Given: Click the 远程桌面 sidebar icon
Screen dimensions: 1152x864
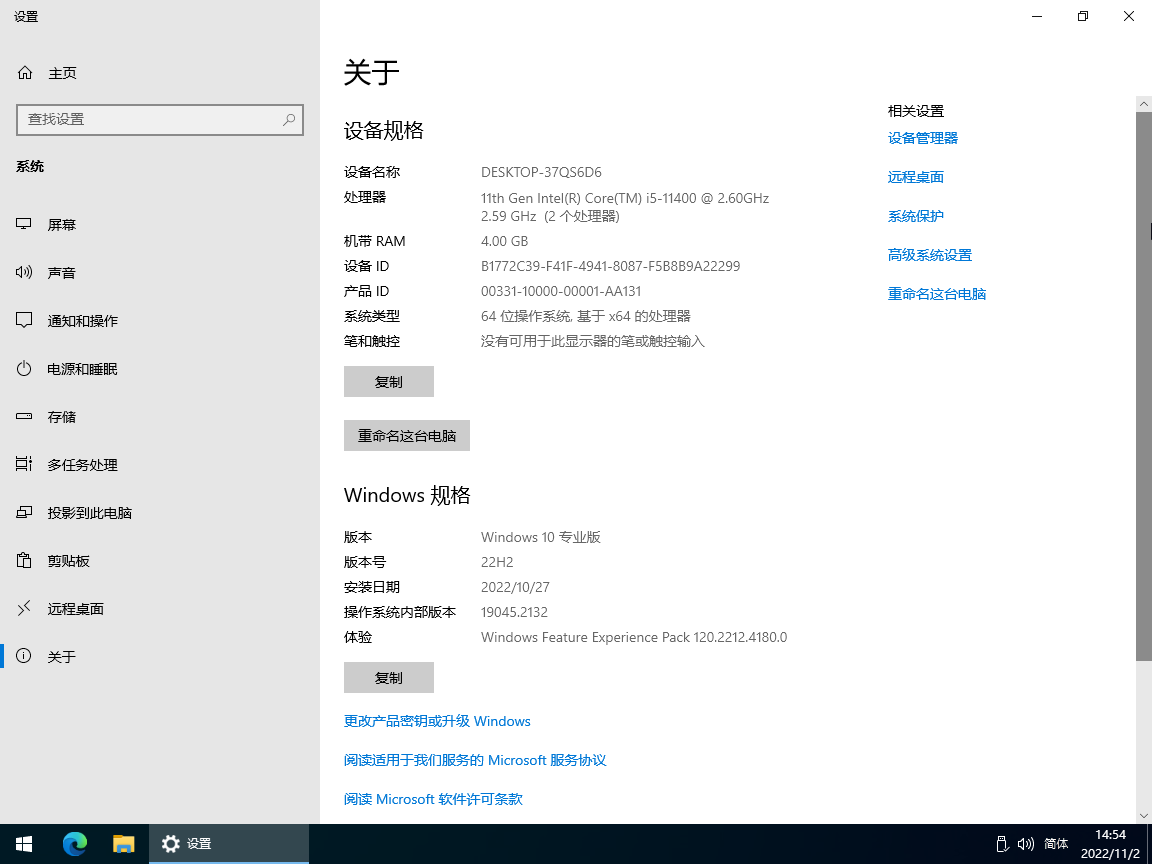Looking at the screenshot, I should [24, 608].
